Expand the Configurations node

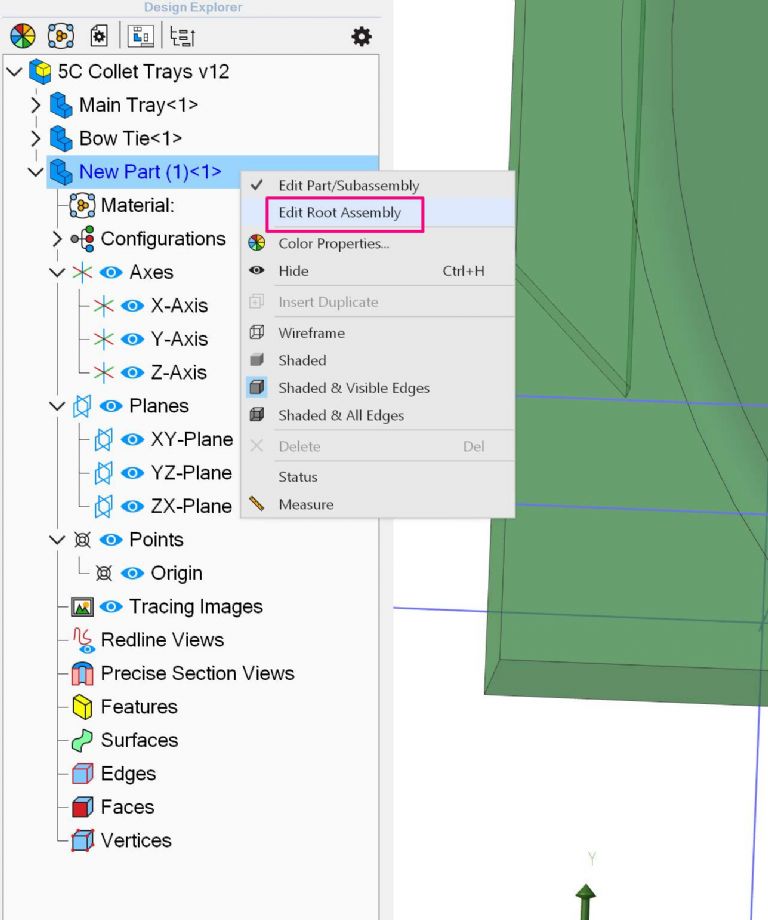tap(57, 239)
